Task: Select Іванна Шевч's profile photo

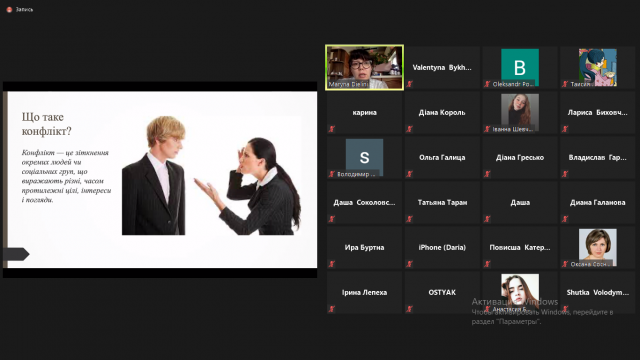Action: [x=520, y=112]
